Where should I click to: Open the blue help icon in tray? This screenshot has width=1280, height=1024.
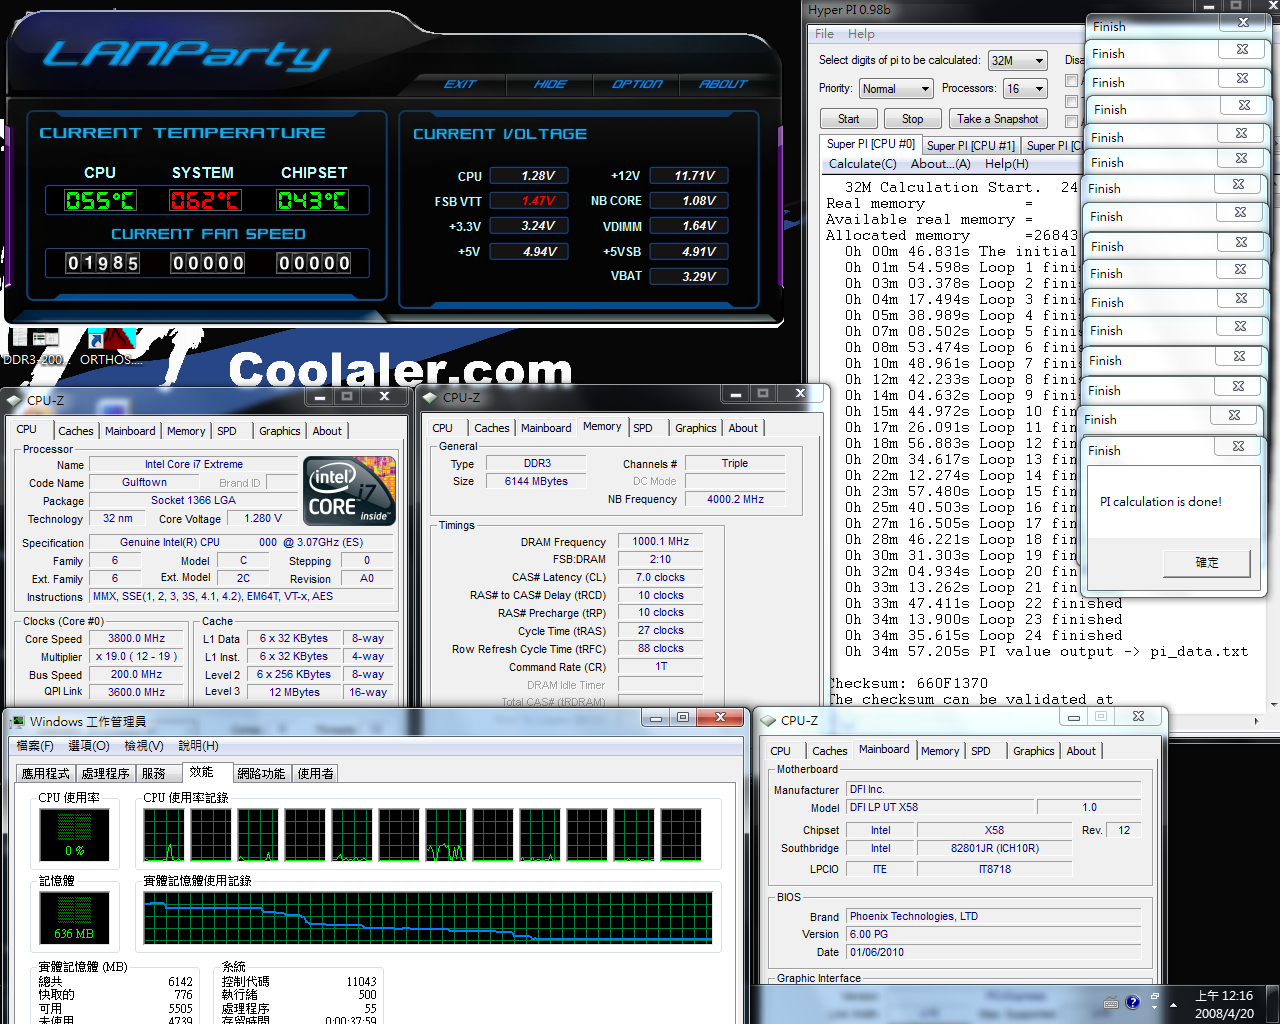click(x=1132, y=1002)
